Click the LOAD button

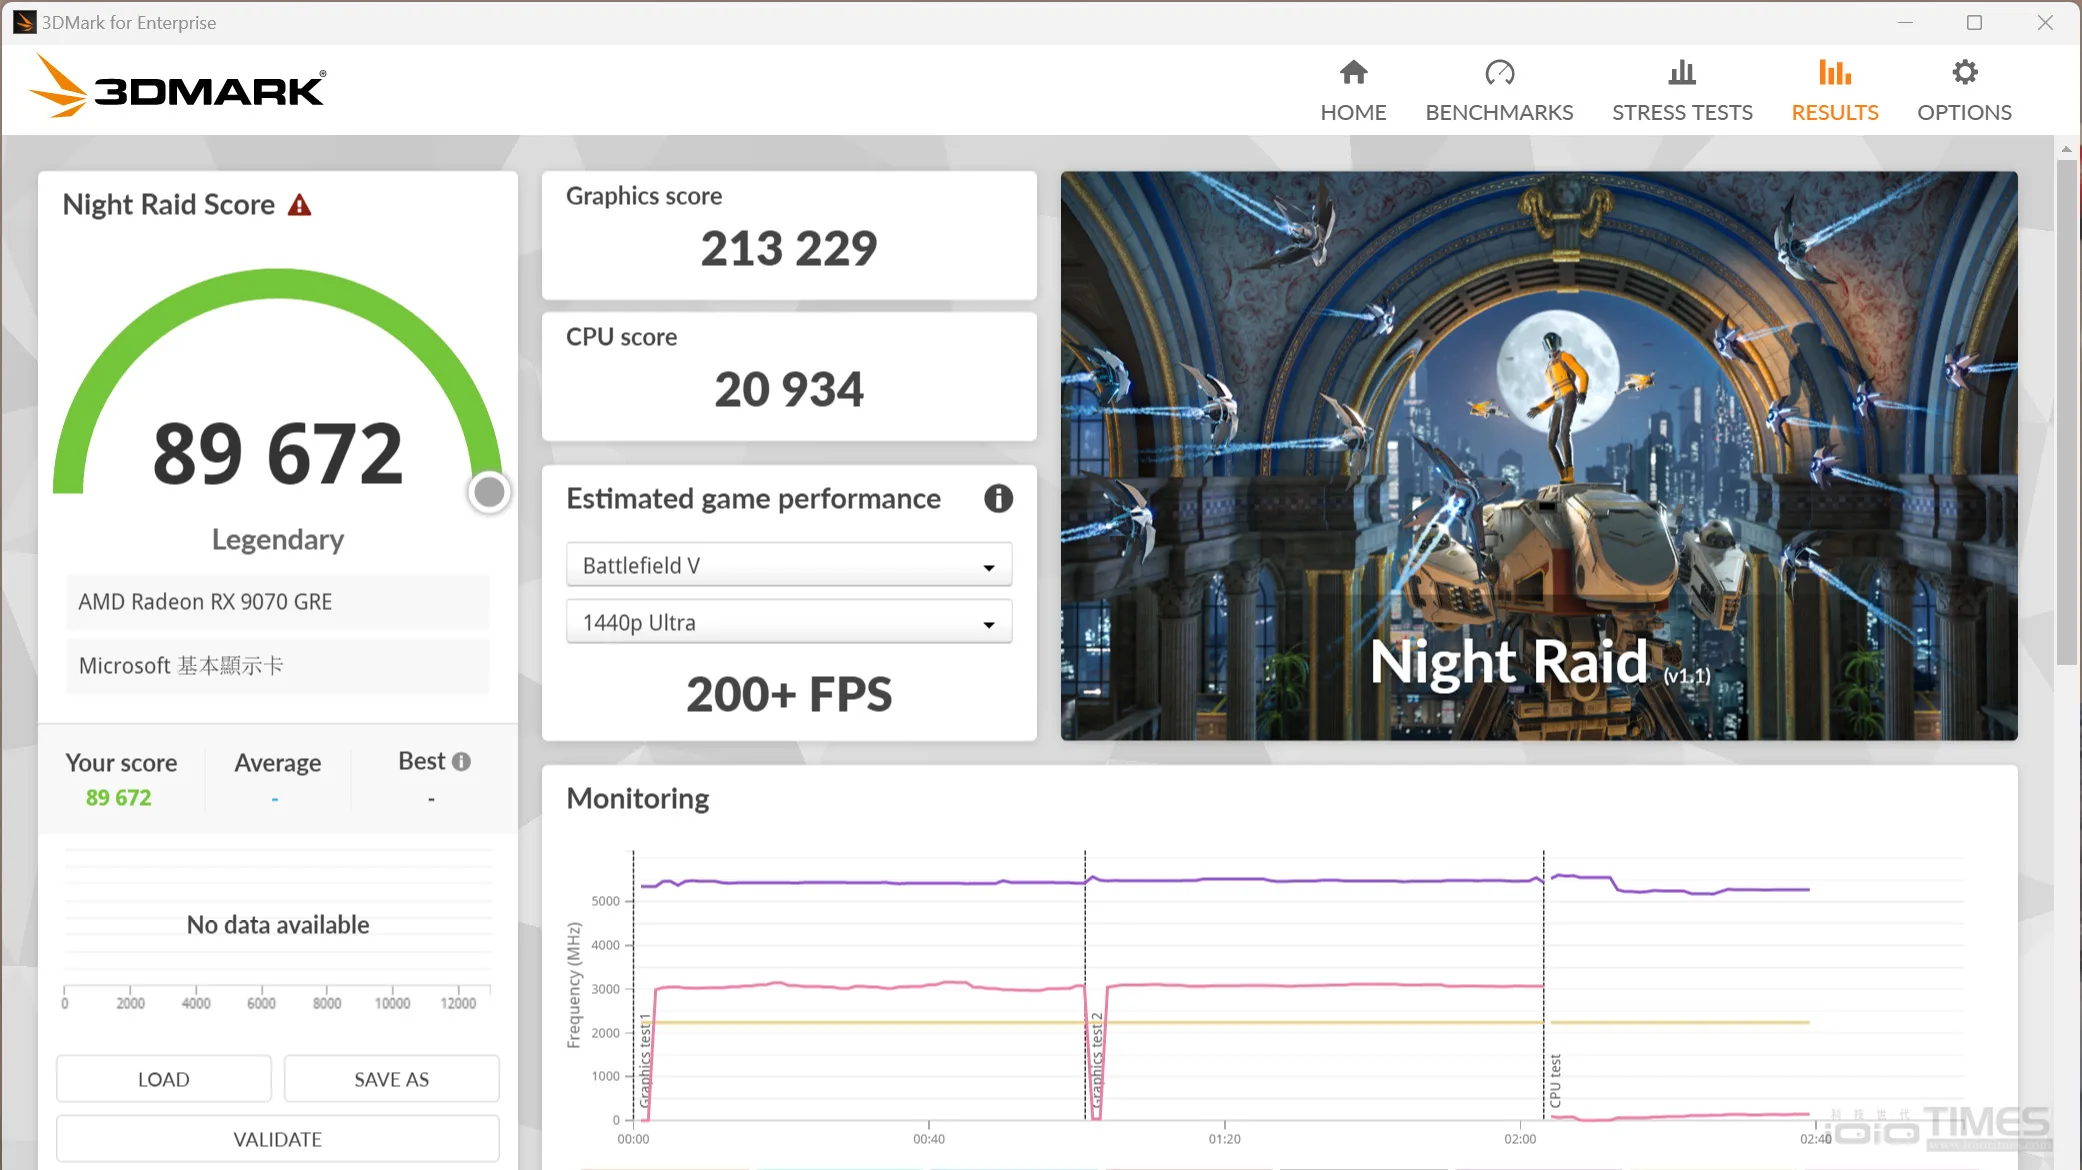click(x=164, y=1079)
